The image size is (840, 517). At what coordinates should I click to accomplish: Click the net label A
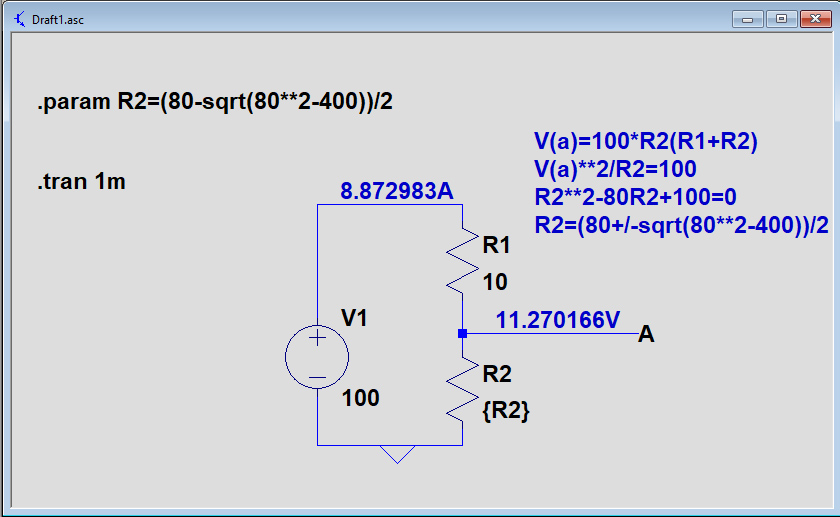pyautogui.click(x=646, y=334)
